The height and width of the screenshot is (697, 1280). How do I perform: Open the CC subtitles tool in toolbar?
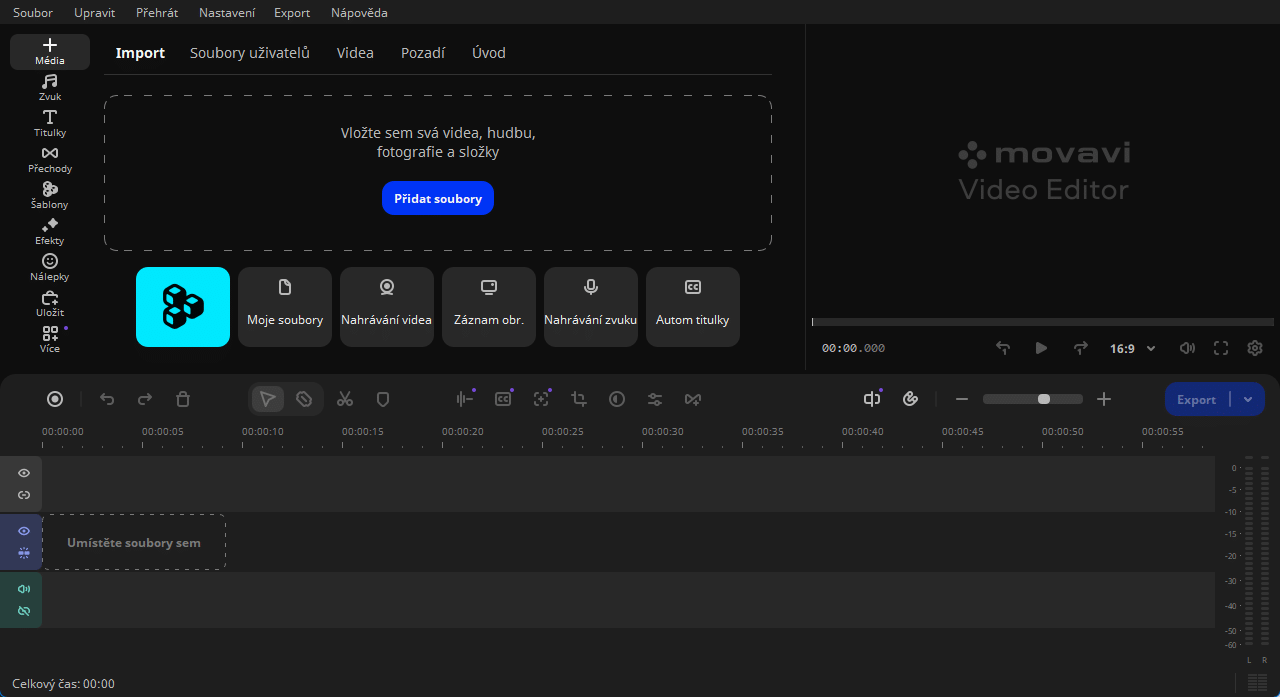click(x=503, y=399)
